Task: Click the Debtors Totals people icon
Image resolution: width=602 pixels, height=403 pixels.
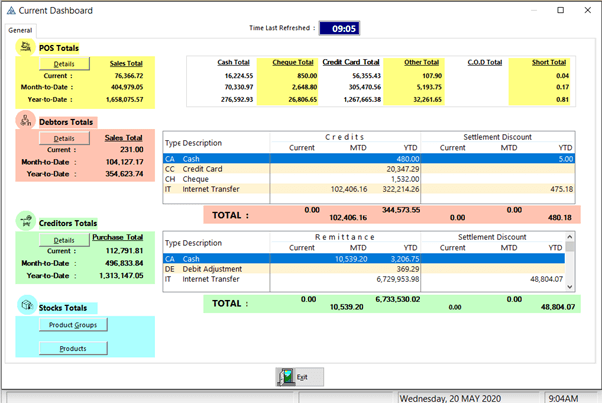Action: (26, 121)
